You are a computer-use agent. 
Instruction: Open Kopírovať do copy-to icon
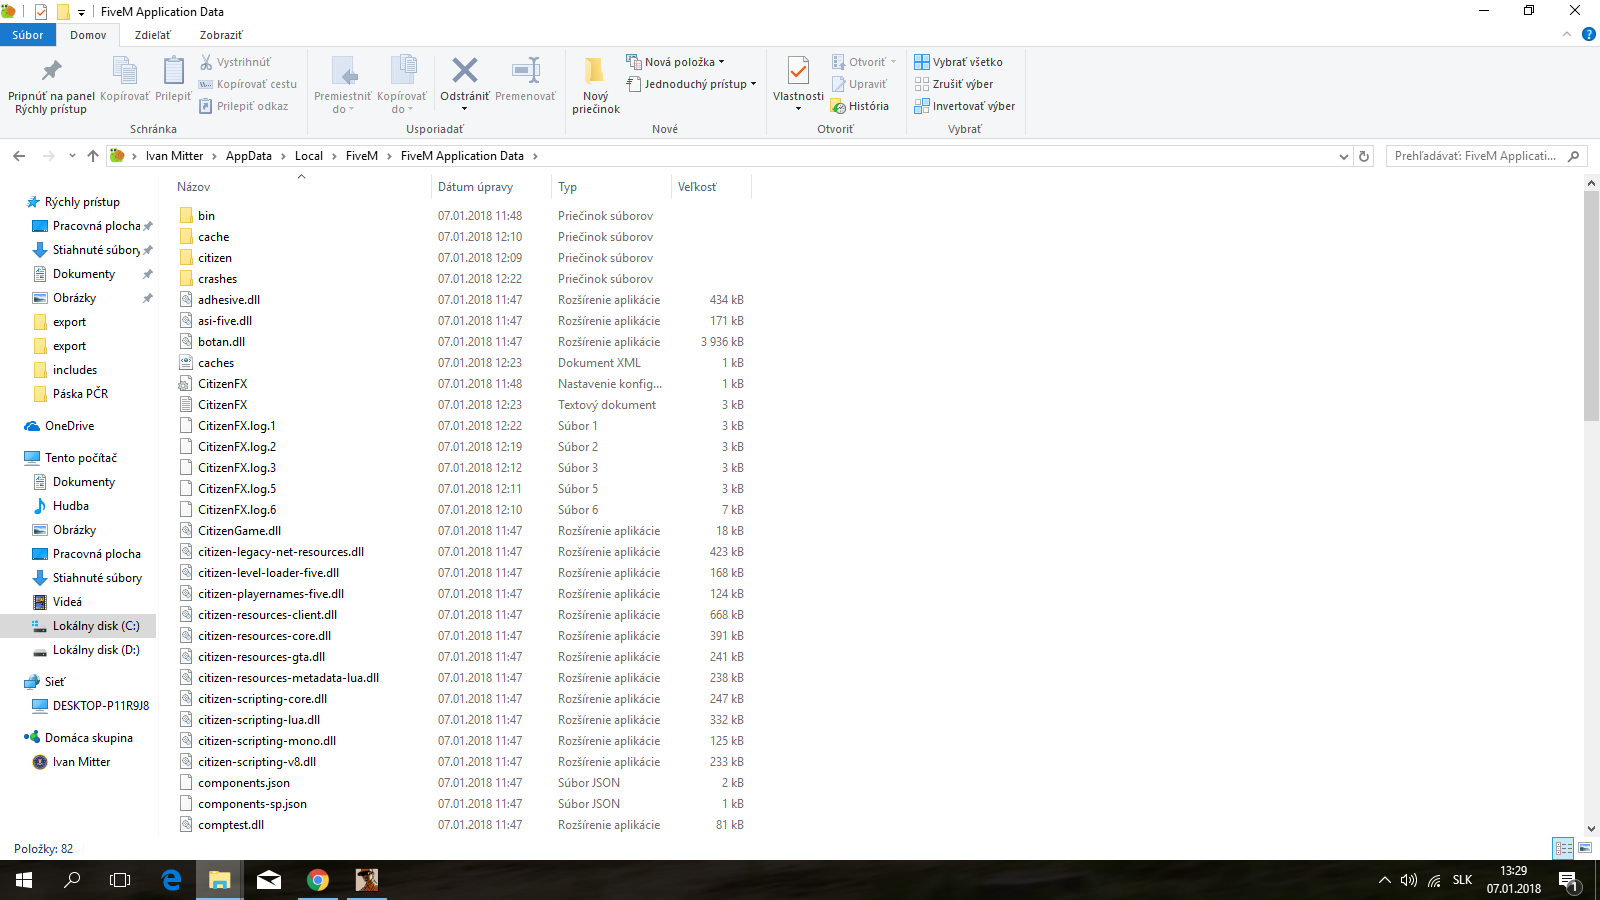click(x=402, y=71)
